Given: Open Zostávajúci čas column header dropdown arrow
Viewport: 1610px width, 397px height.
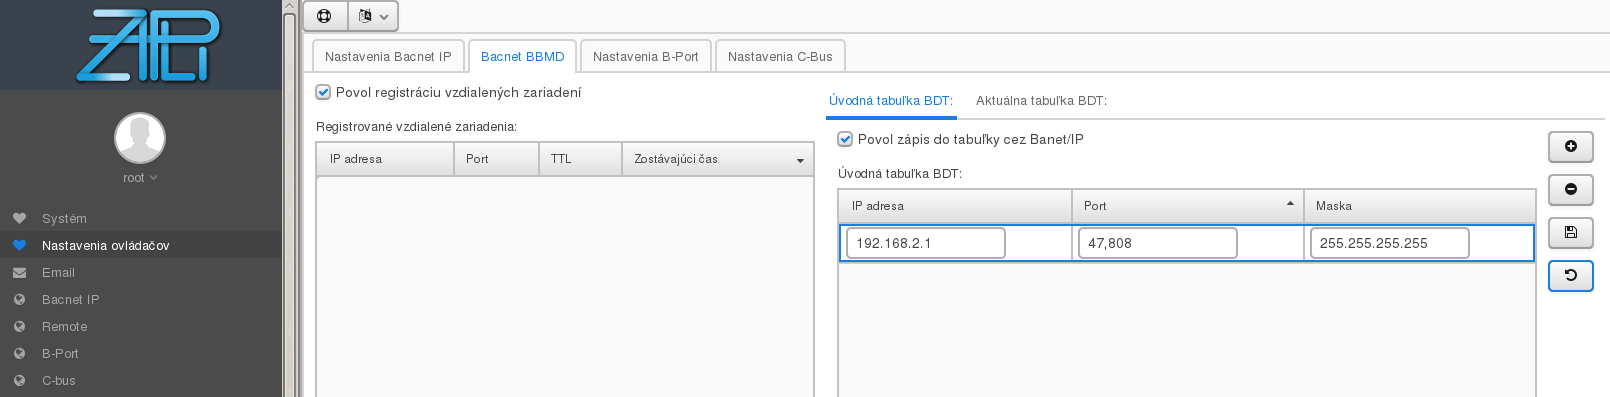Looking at the screenshot, I should pos(800,160).
